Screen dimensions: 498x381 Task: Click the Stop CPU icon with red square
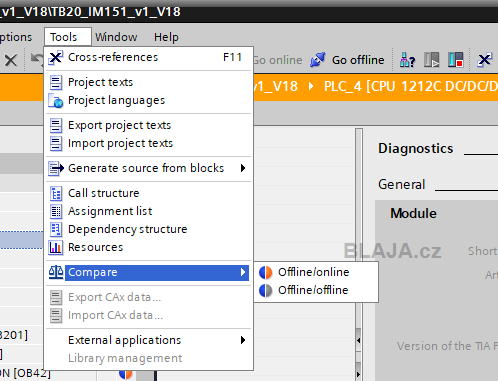pyautogui.click(x=456, y=60)
